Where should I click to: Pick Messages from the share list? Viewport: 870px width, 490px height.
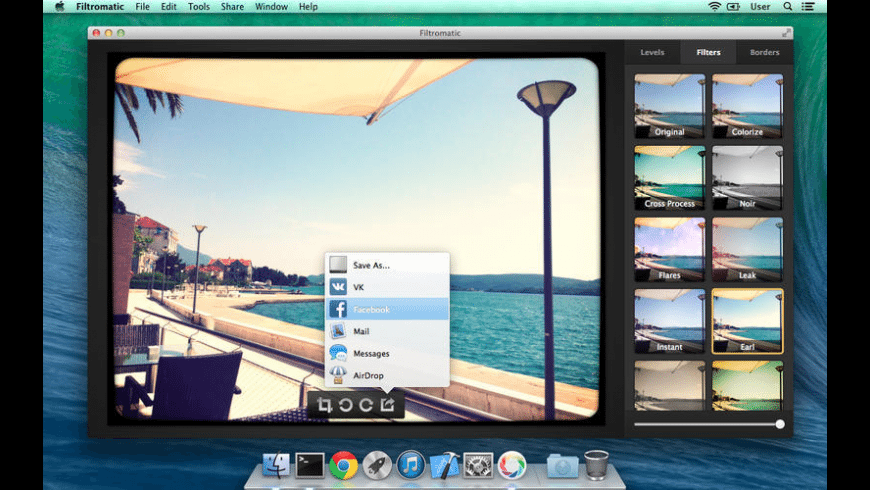coord(386,353)
